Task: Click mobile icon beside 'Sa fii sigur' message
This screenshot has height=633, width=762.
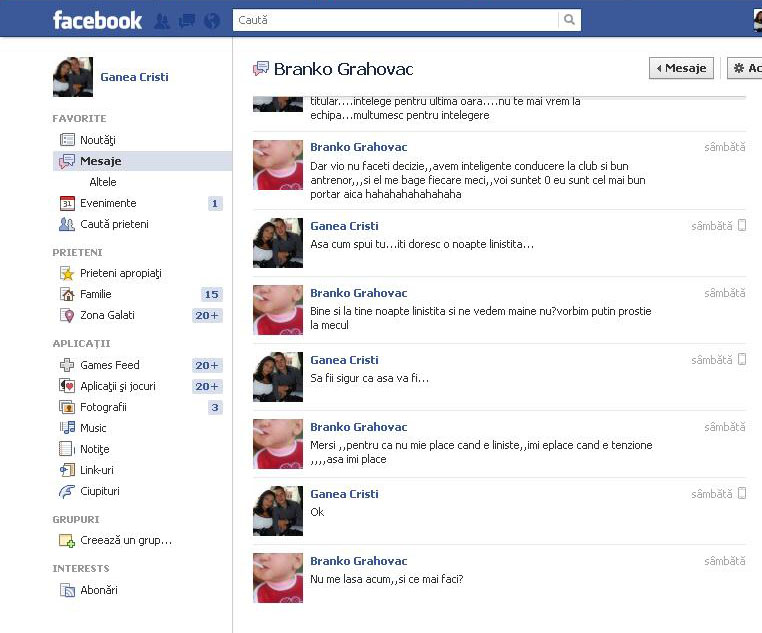Action: (x=742, y=359)
